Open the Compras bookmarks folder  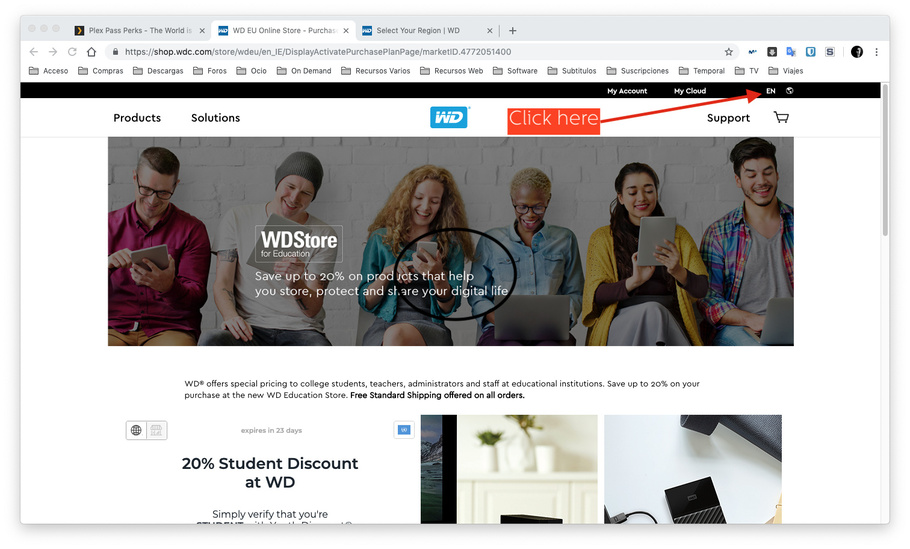(101, 71)
